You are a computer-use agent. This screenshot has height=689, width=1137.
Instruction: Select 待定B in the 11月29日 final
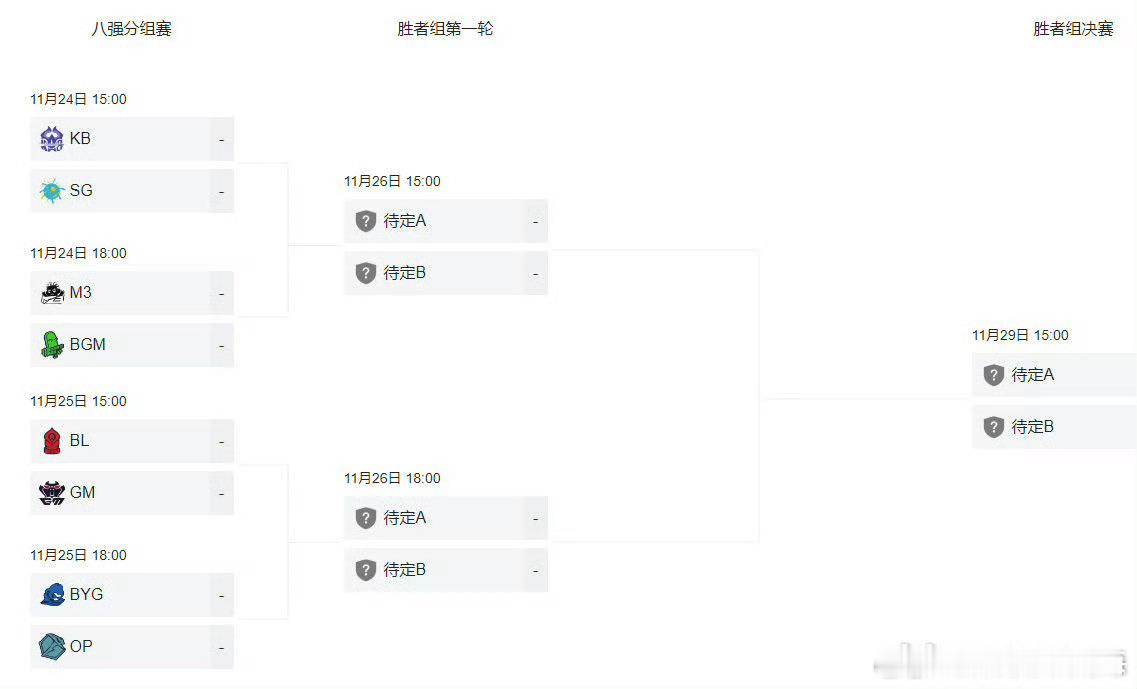(1033, 426)
